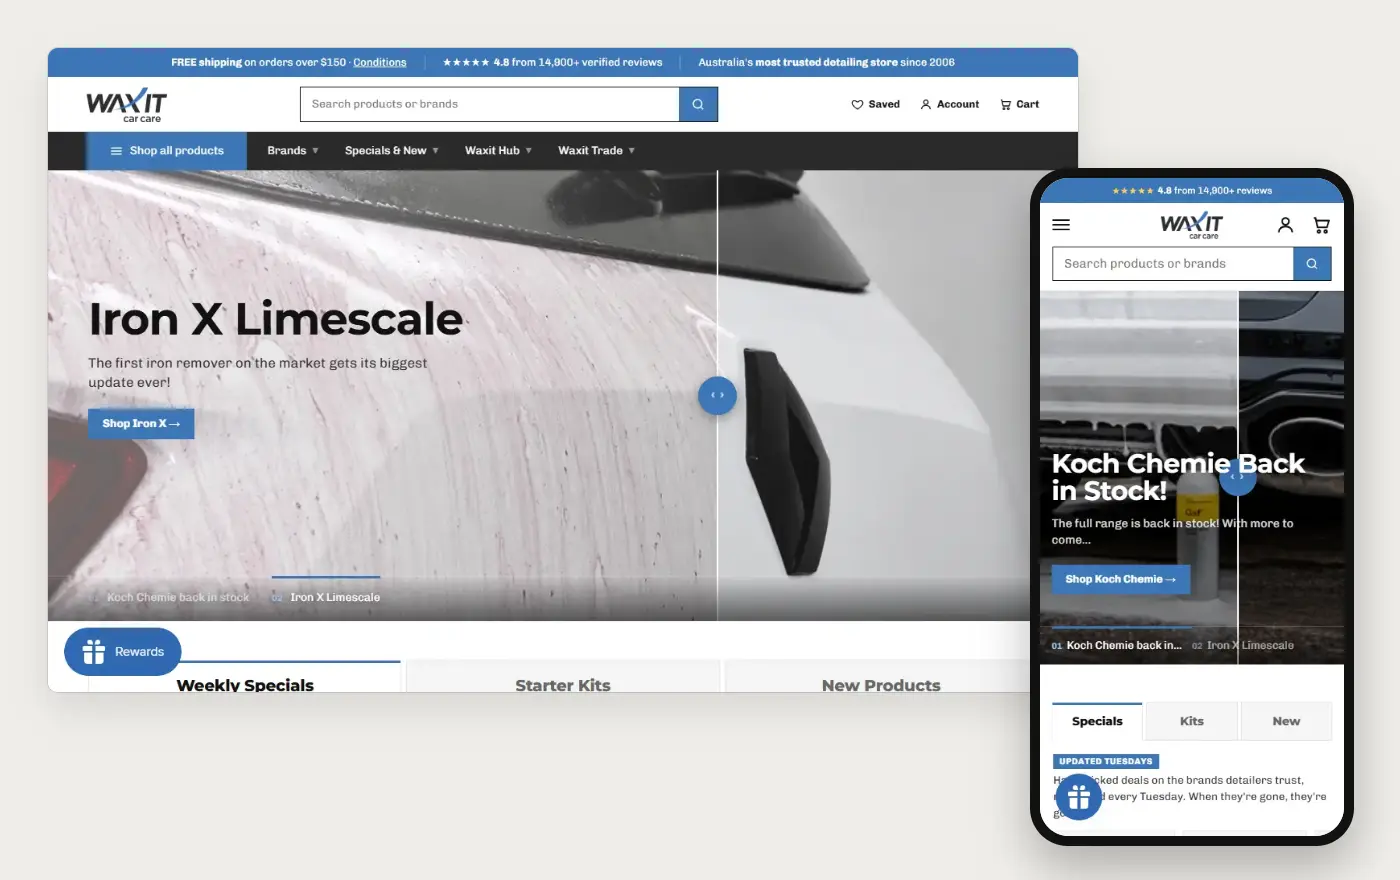This screenshot has width=1400, height=880.
Task: Go to mobile slide 01 Koch Chemie back in...
Action: point(1117,645)
